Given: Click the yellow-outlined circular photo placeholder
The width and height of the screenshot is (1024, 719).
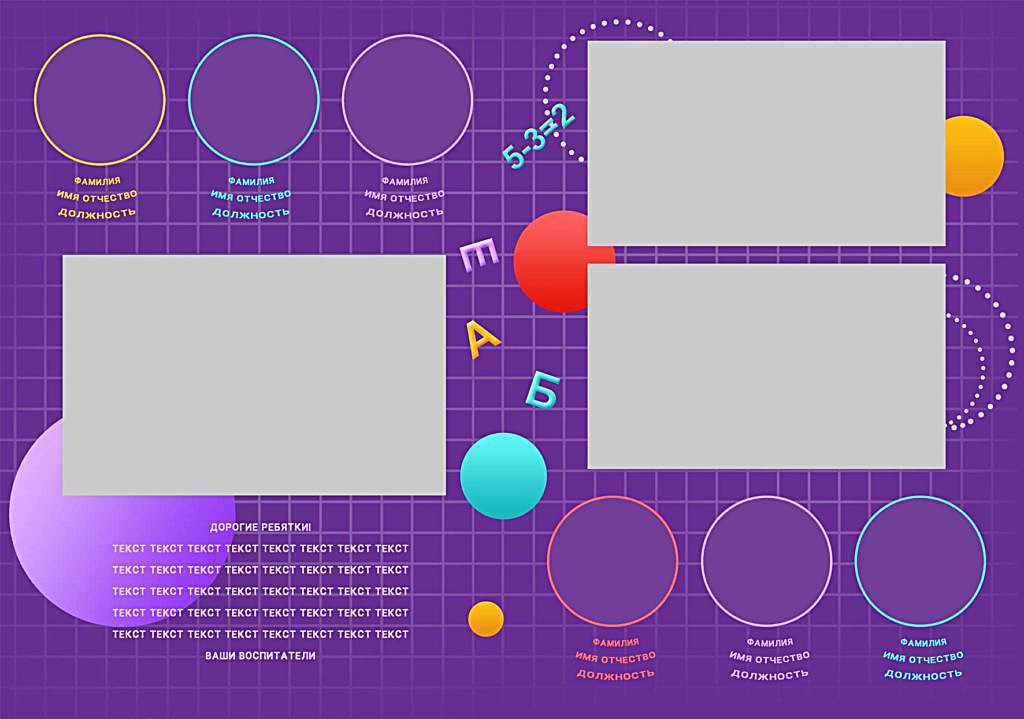Looking at the screenshot, I should click(x=99, y=100).
